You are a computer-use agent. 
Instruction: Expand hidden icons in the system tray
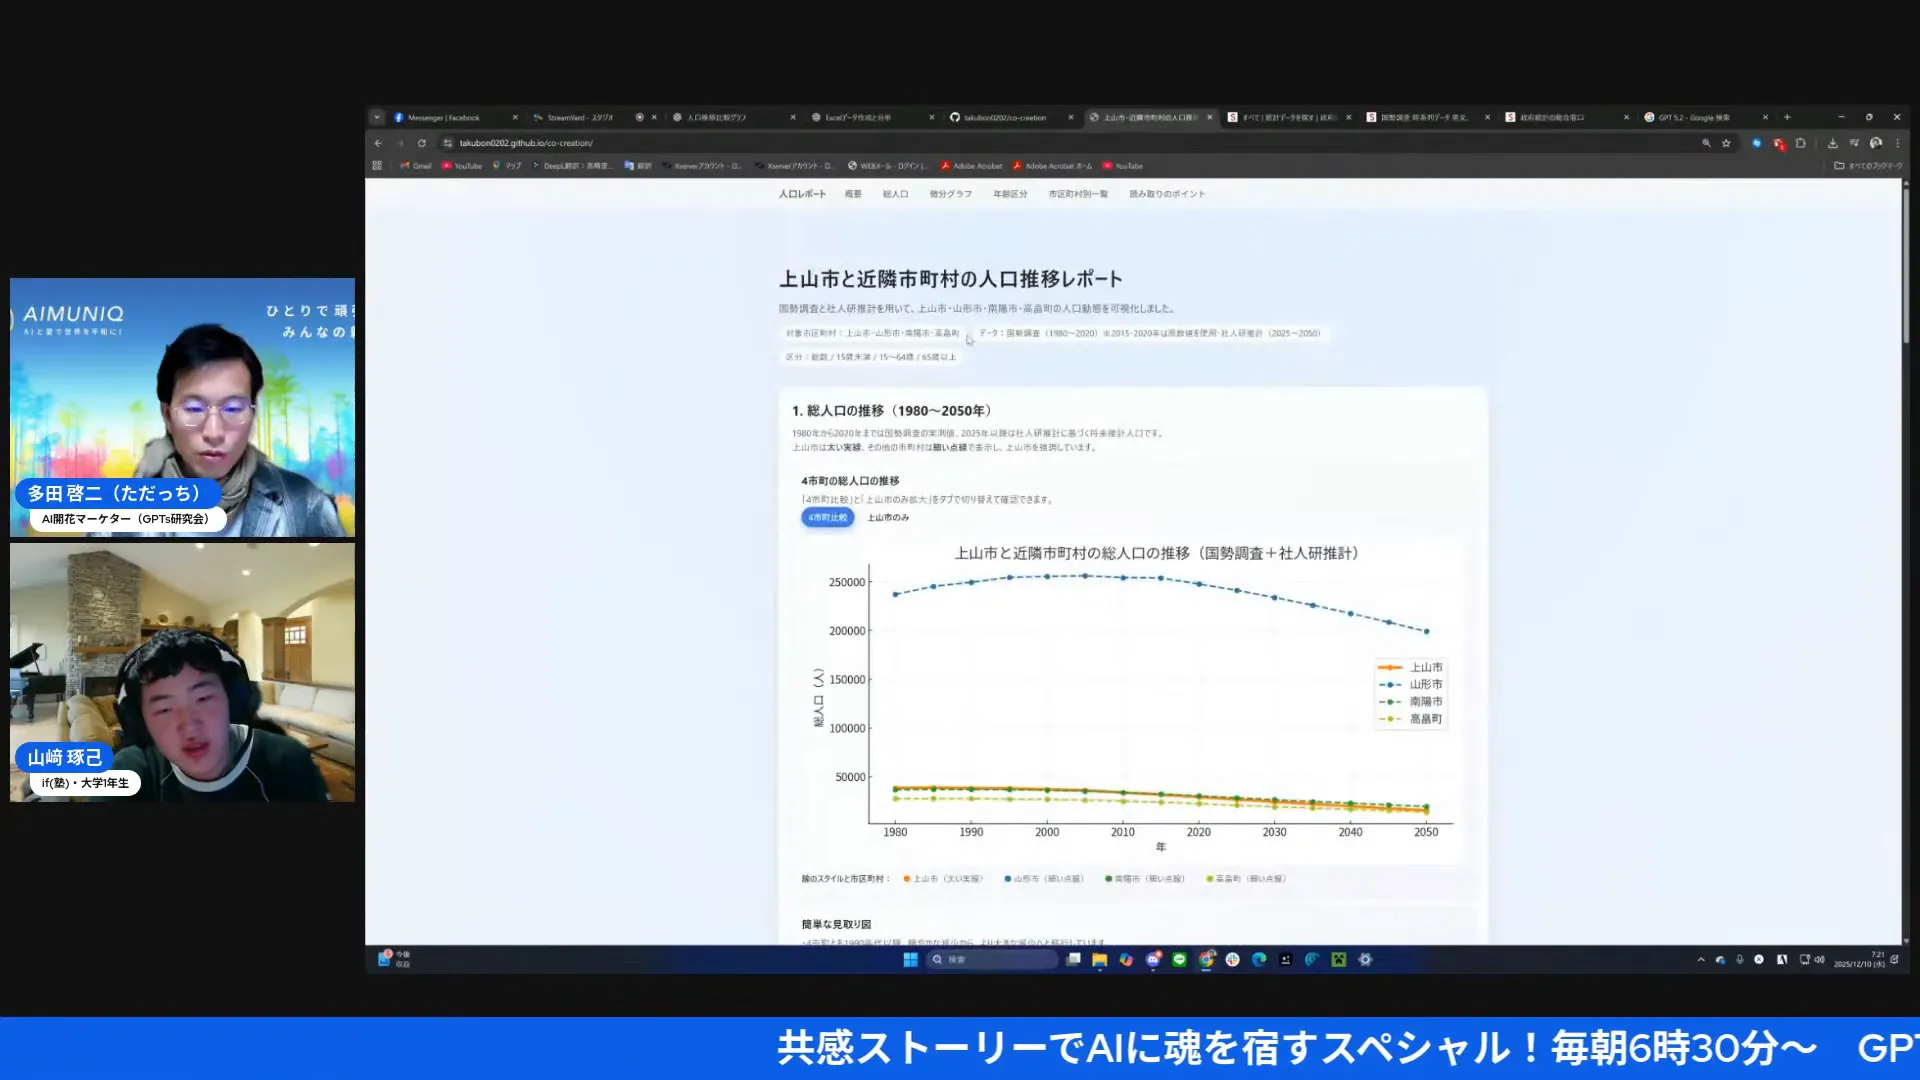(1700, 959)
